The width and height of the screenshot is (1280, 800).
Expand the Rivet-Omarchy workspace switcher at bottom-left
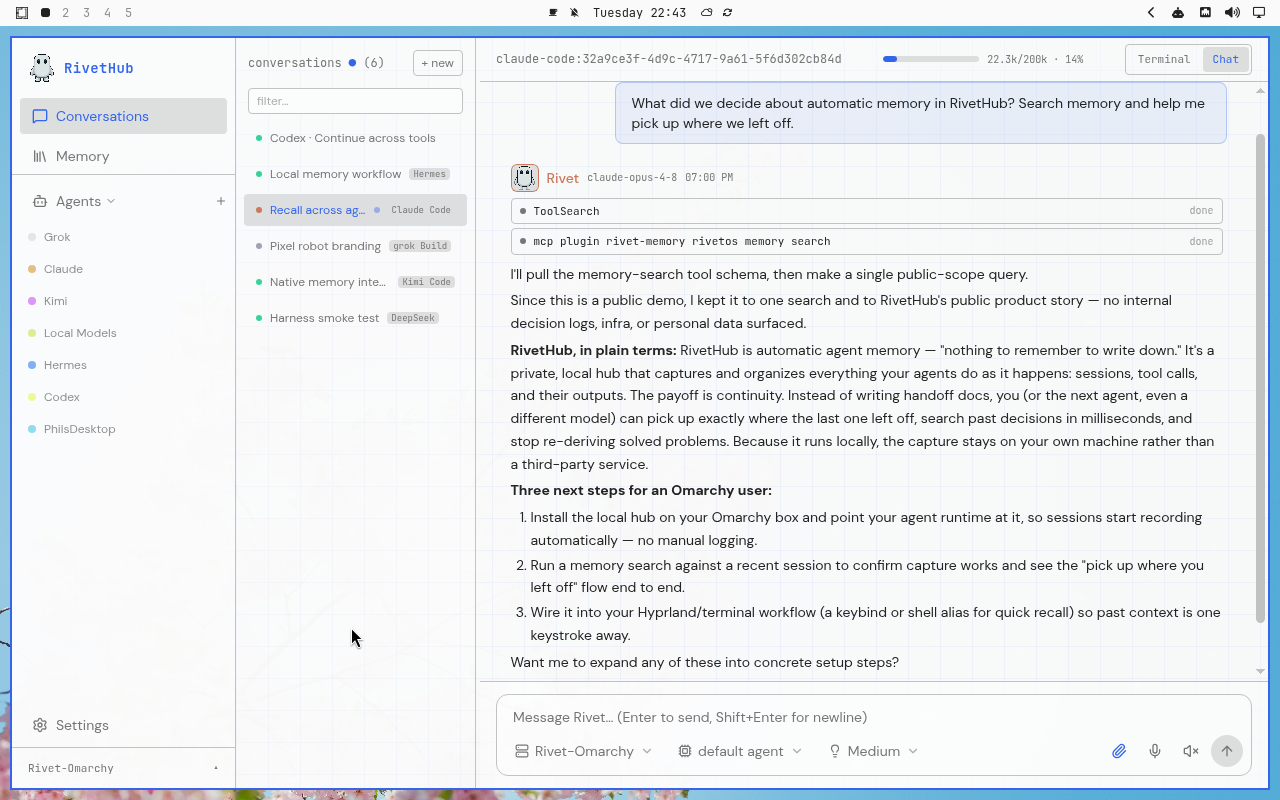pos(123,768)
